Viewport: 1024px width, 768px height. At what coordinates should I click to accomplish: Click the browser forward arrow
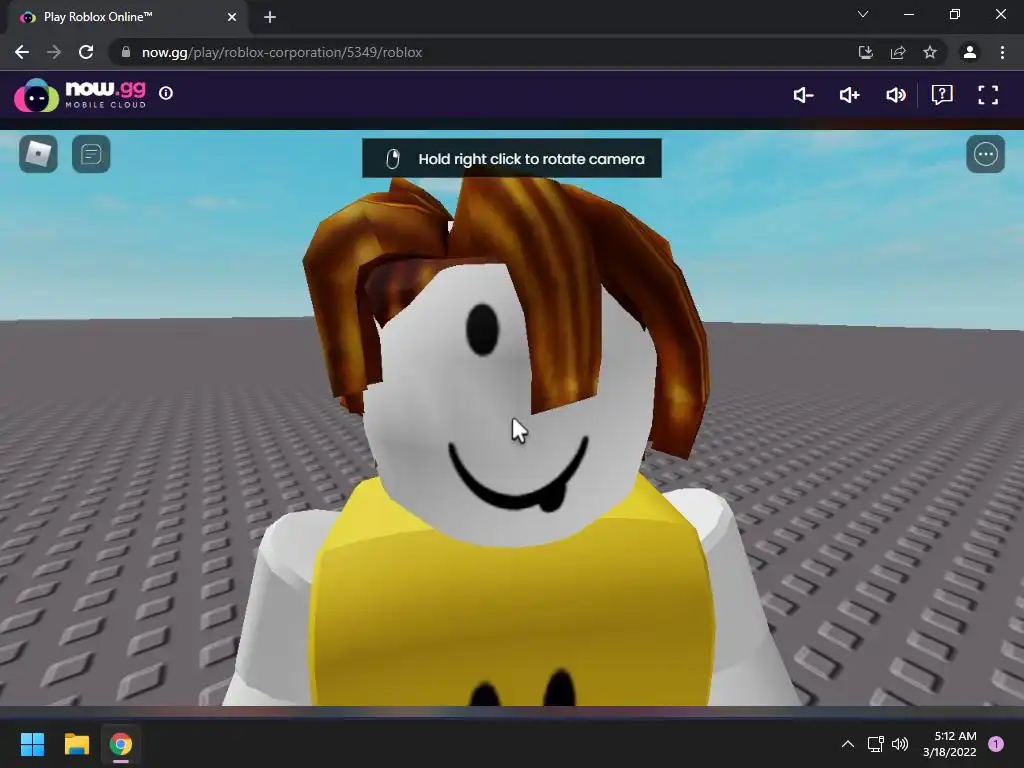(54, 52)
